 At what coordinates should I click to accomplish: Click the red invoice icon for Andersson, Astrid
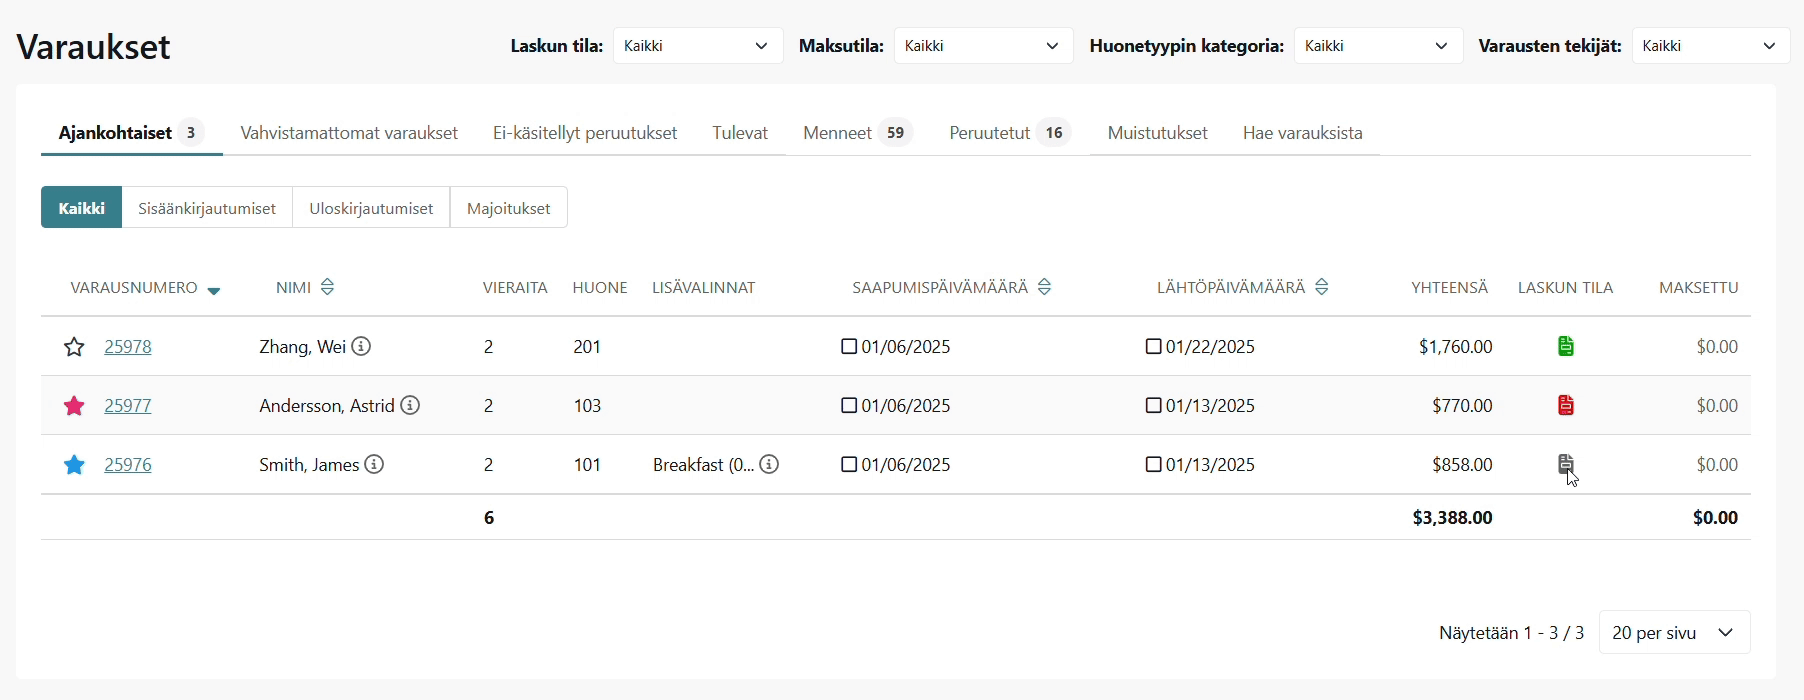click(1566, 405)
